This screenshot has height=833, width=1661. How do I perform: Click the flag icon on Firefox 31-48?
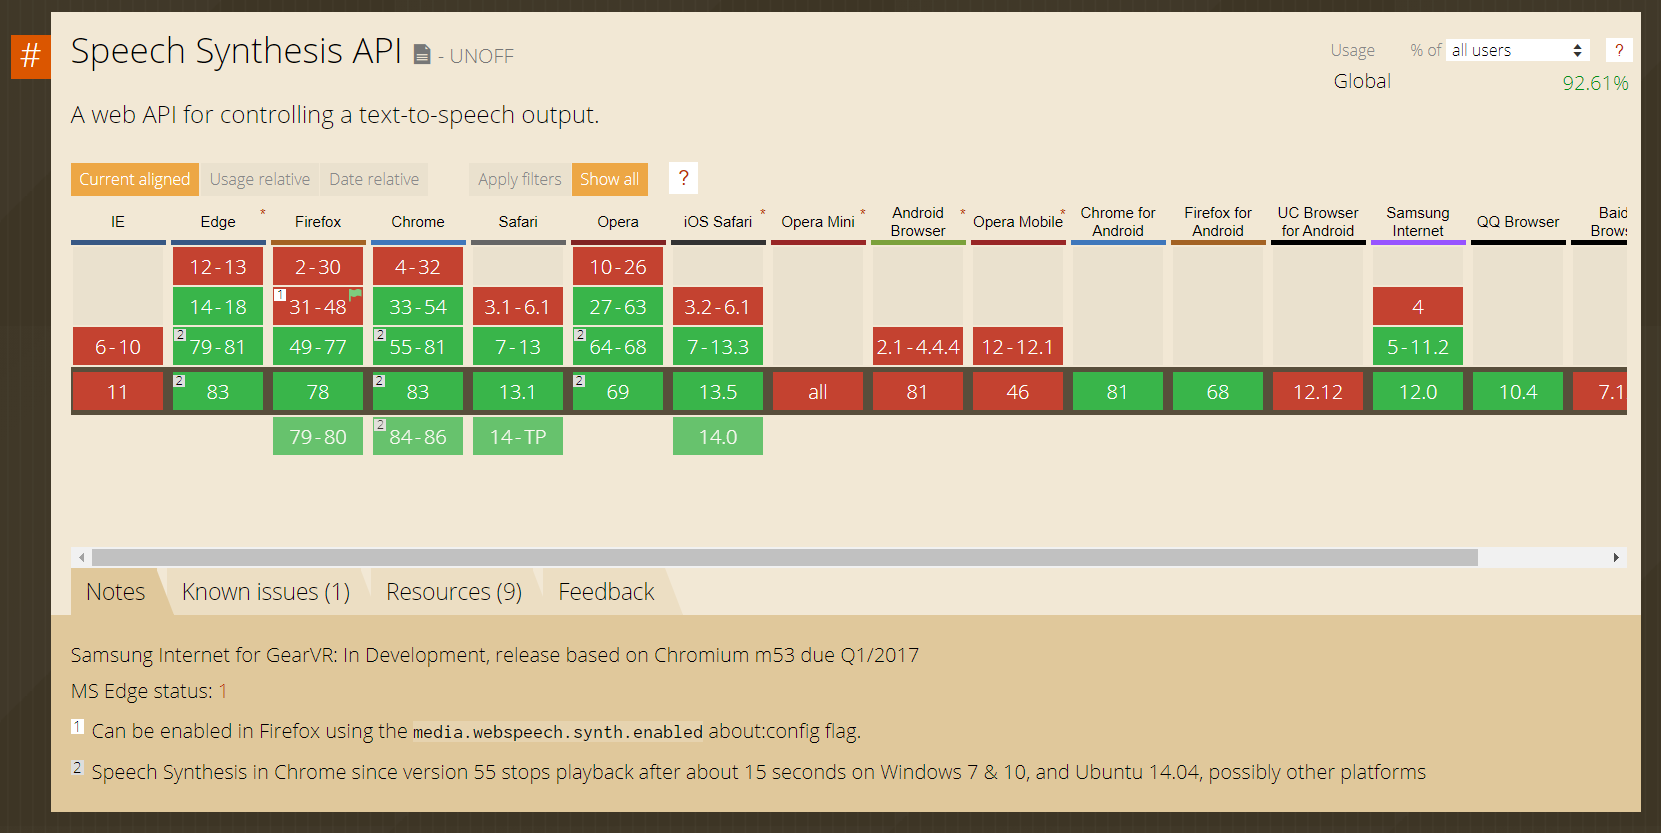tap(355, 294)
